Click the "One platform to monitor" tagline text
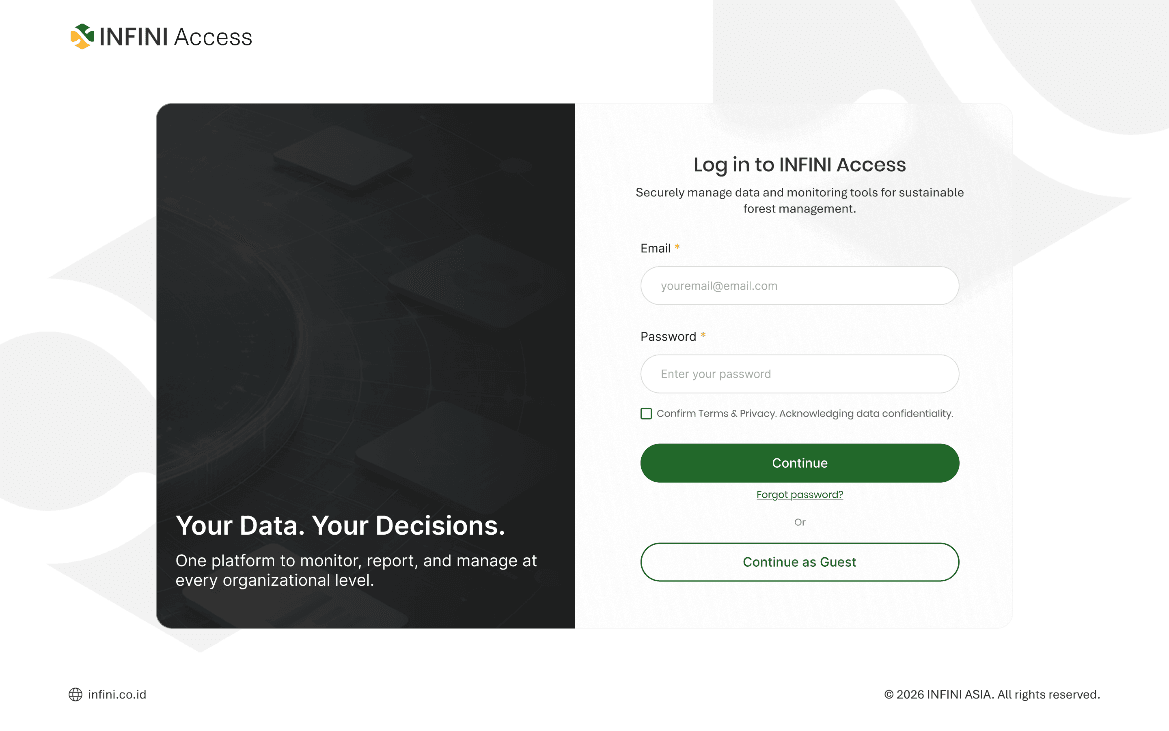1169x731 pixels. point(356,570)
